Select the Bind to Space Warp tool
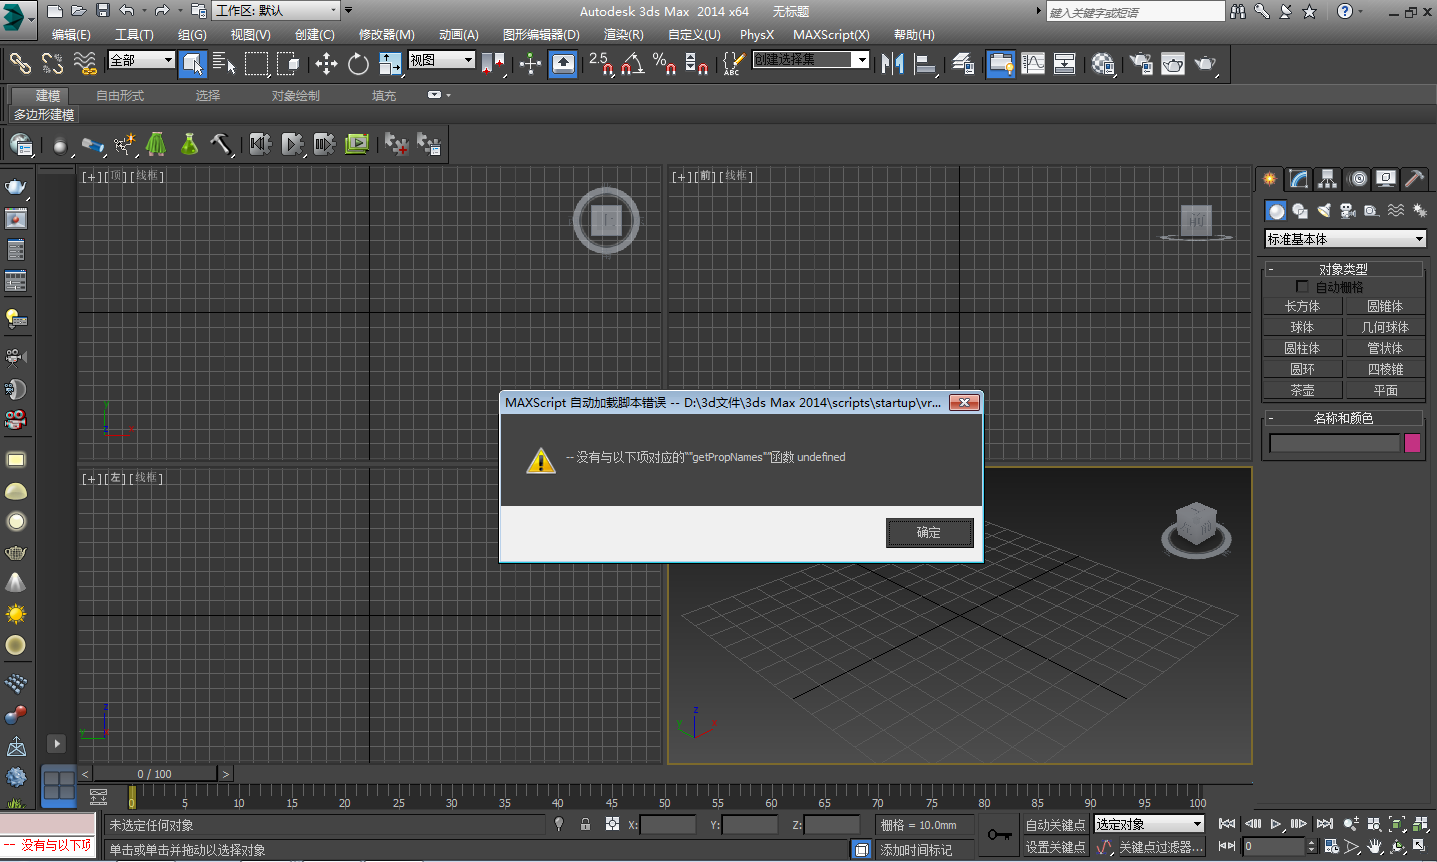Screen dimensions: 1437x862 click(85, 64)
